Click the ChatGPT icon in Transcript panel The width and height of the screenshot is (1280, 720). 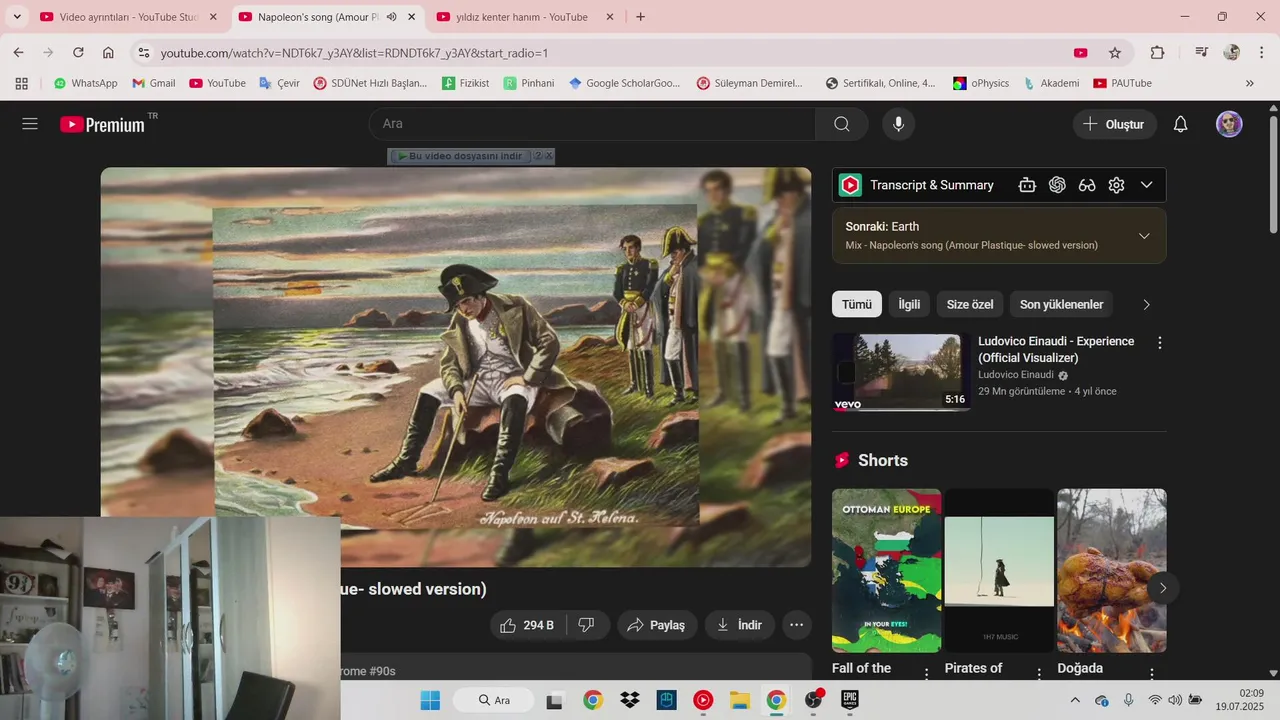point(1057,185)
